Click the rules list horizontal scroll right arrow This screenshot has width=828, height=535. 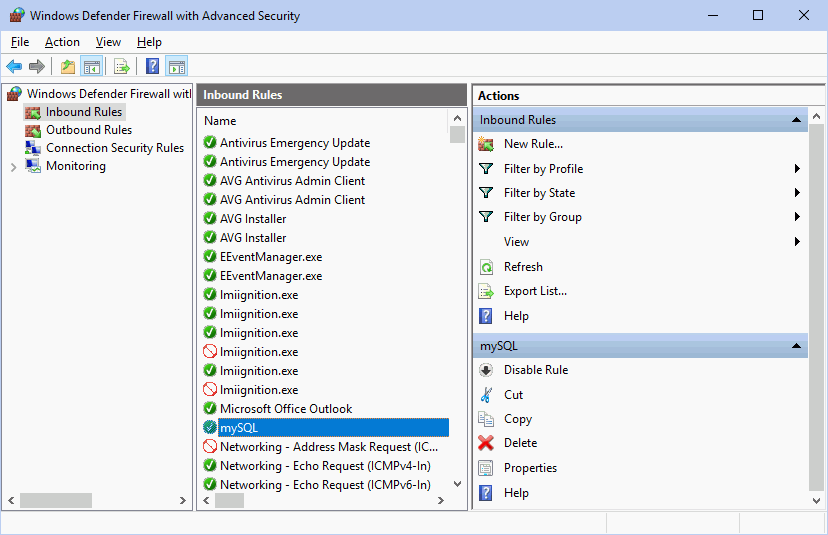(x=441, y=500)
